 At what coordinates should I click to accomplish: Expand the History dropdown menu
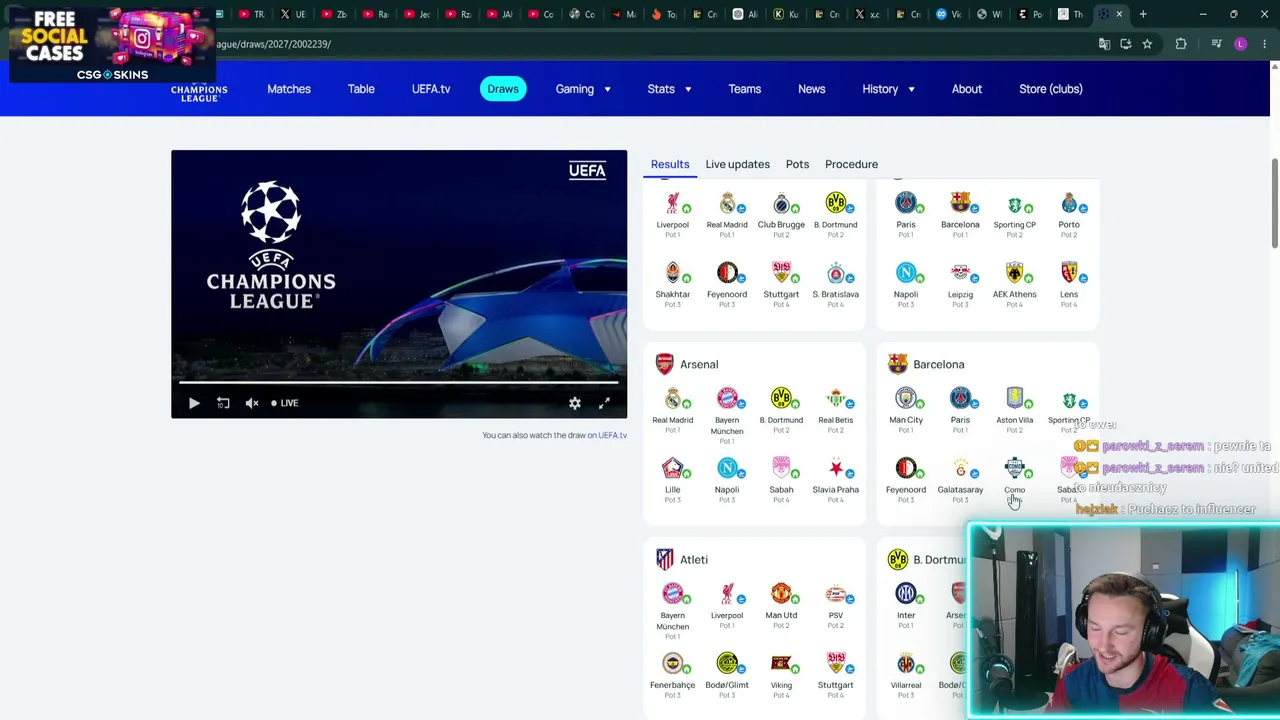889,89
